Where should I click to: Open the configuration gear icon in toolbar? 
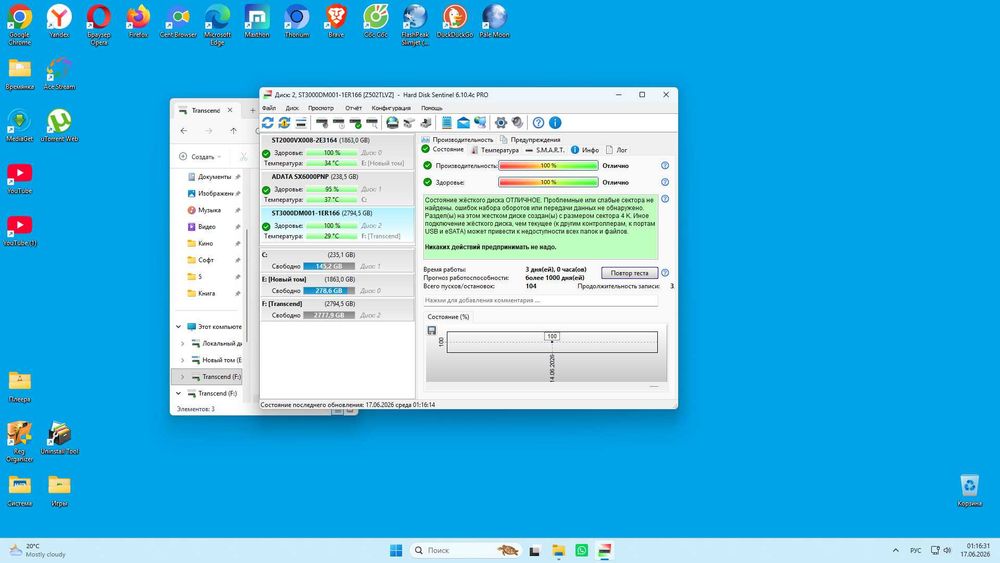coord(501,122)
